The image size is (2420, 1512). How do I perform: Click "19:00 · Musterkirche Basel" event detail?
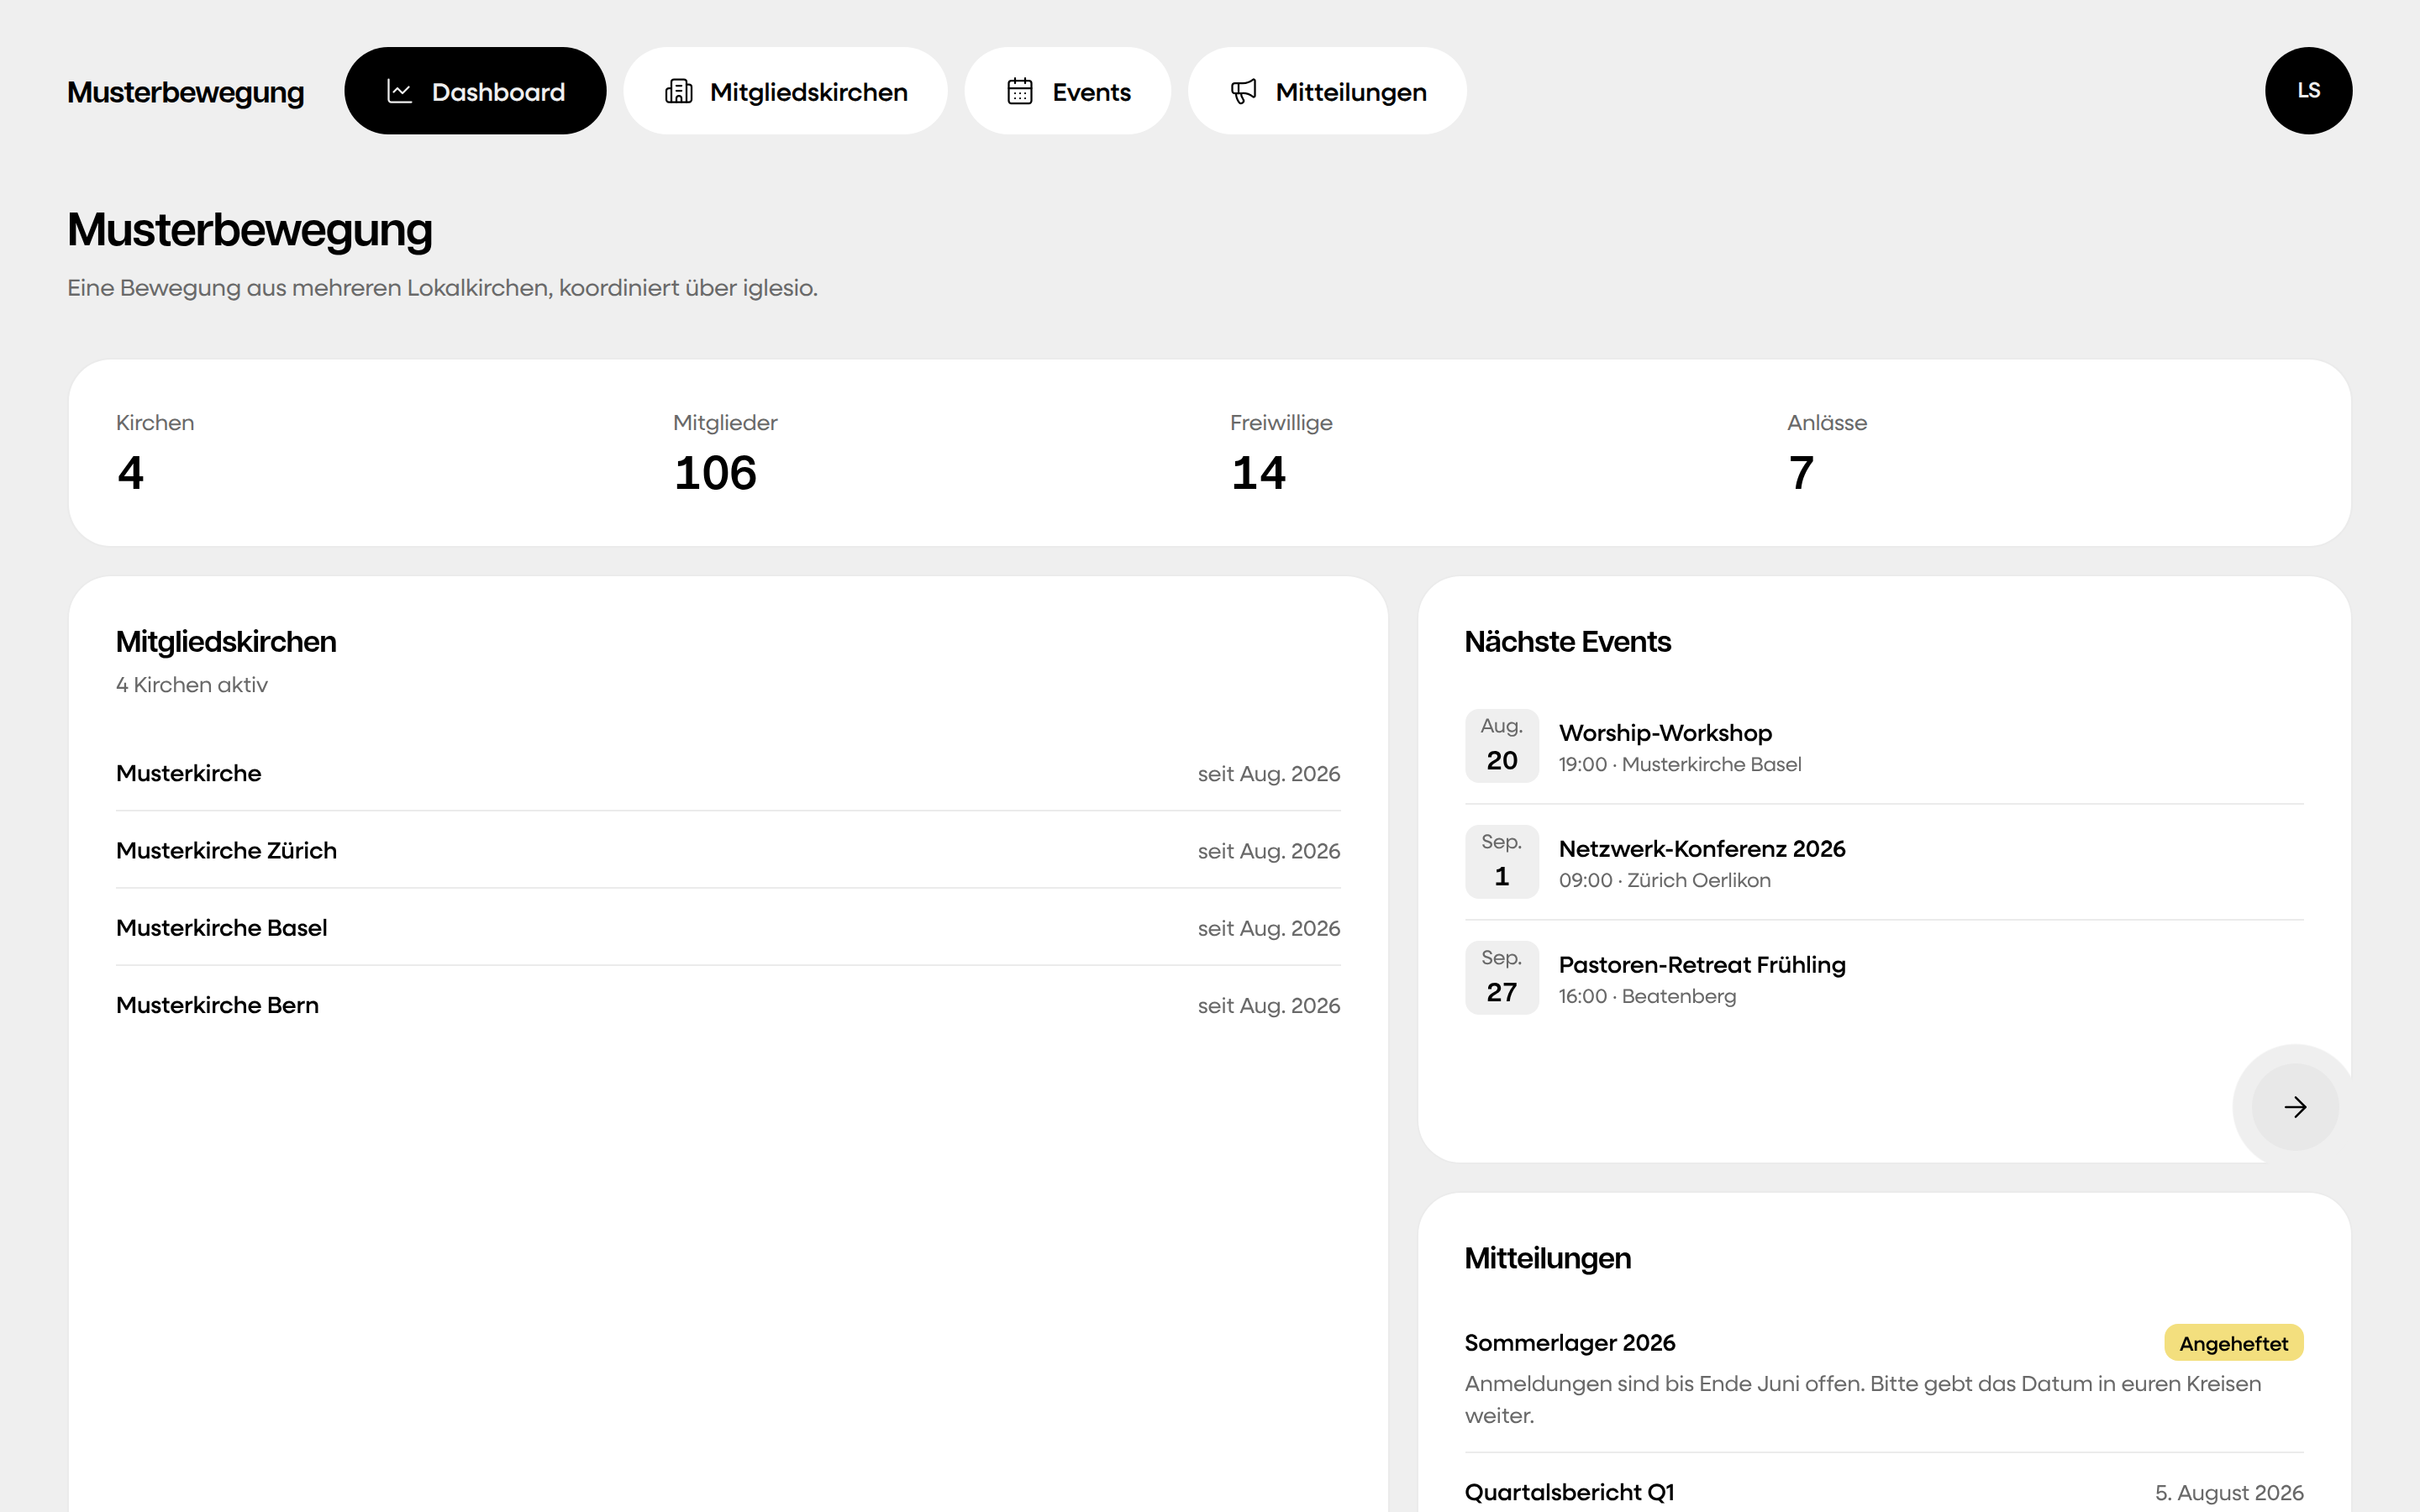point(1680,764)
